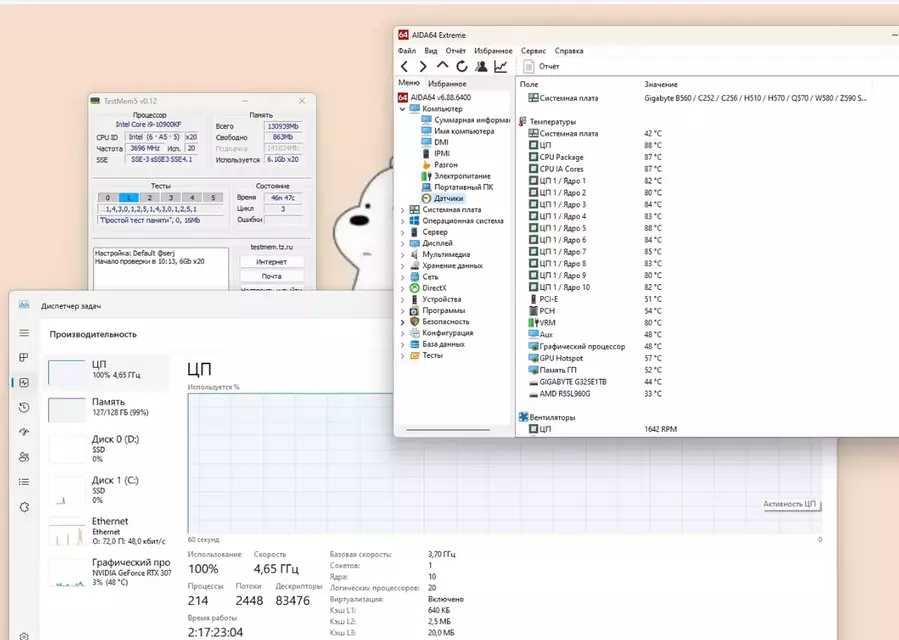Open the Services icon in Task Manager sidebar
The image size is (899, 640).
[x=24, y=507]
